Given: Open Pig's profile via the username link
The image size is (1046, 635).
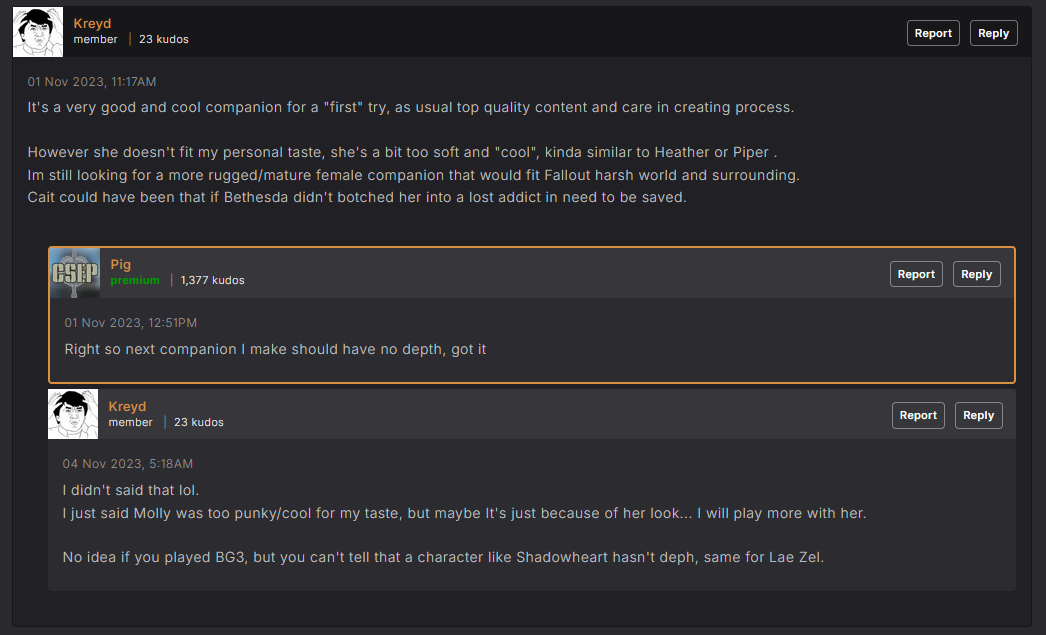Looking at the screenshot, I should 121,264.
